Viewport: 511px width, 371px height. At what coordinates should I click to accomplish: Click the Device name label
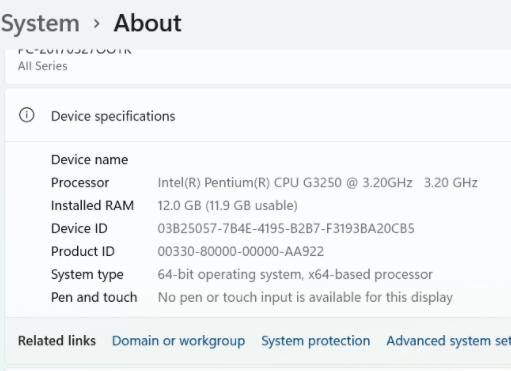[89, 160]
